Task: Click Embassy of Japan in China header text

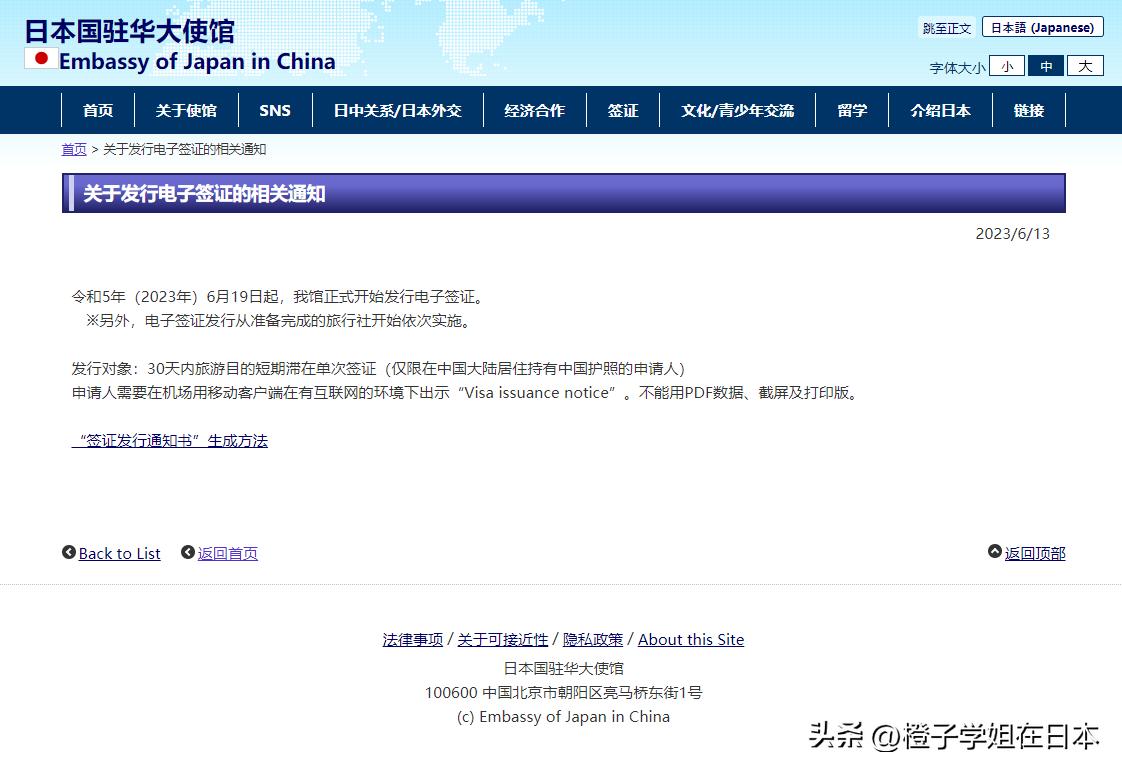Action: tap(197, 62)
